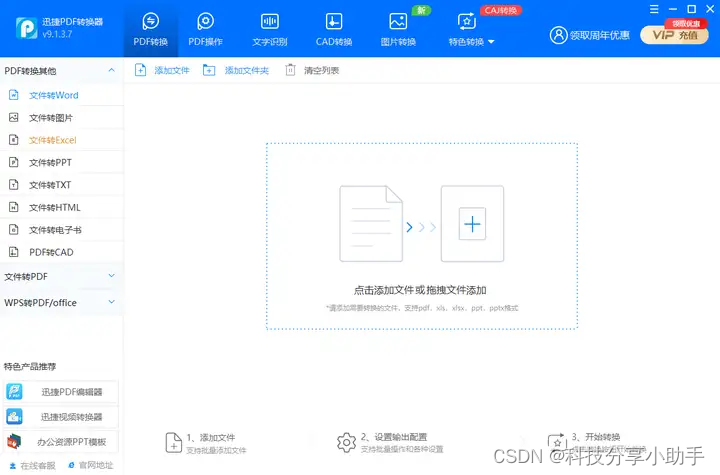
Task: Click the 文件转PPT icon
Action: pyautogui.click(x=14, y=163)
